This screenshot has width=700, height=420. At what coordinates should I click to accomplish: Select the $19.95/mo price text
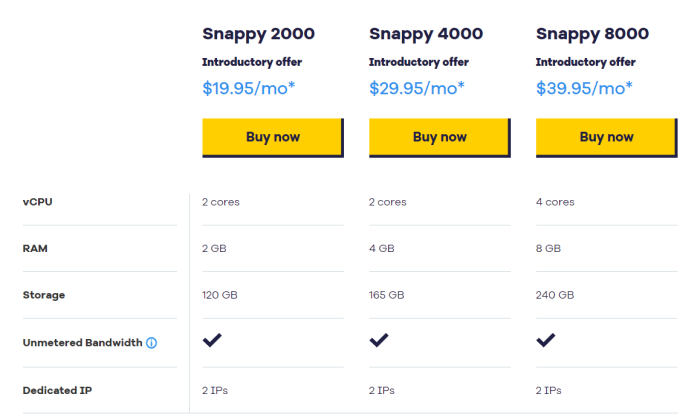click(249, 88)
